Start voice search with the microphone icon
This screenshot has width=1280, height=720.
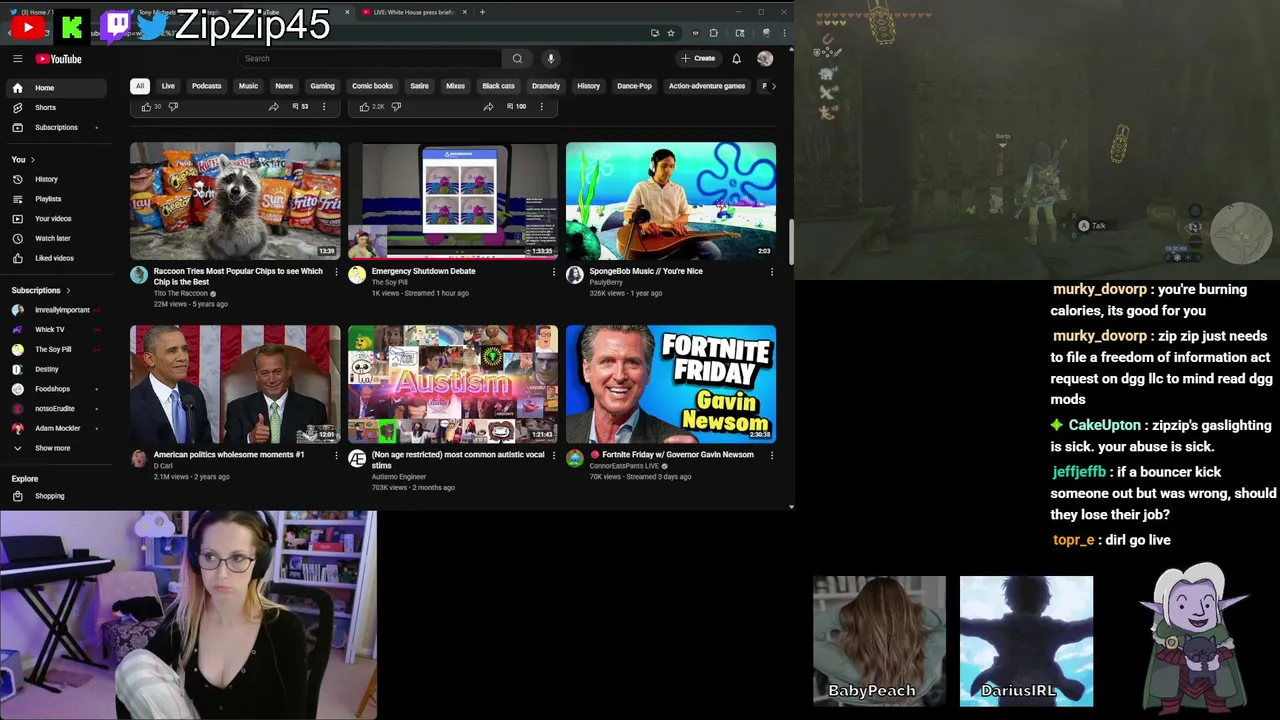click(550, 59)
